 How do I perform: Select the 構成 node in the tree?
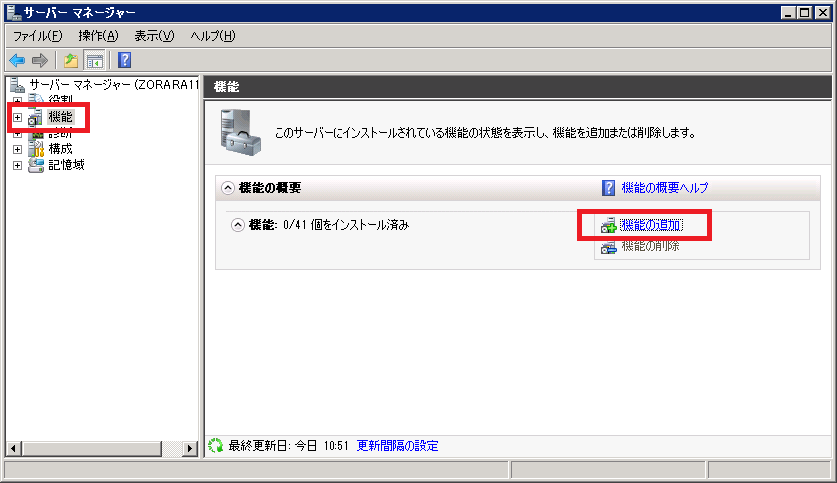60,149
